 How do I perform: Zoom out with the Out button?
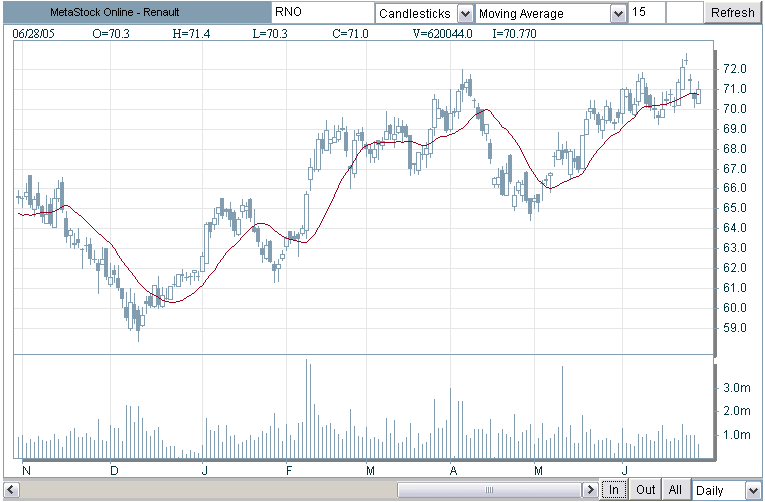(645, 489)
